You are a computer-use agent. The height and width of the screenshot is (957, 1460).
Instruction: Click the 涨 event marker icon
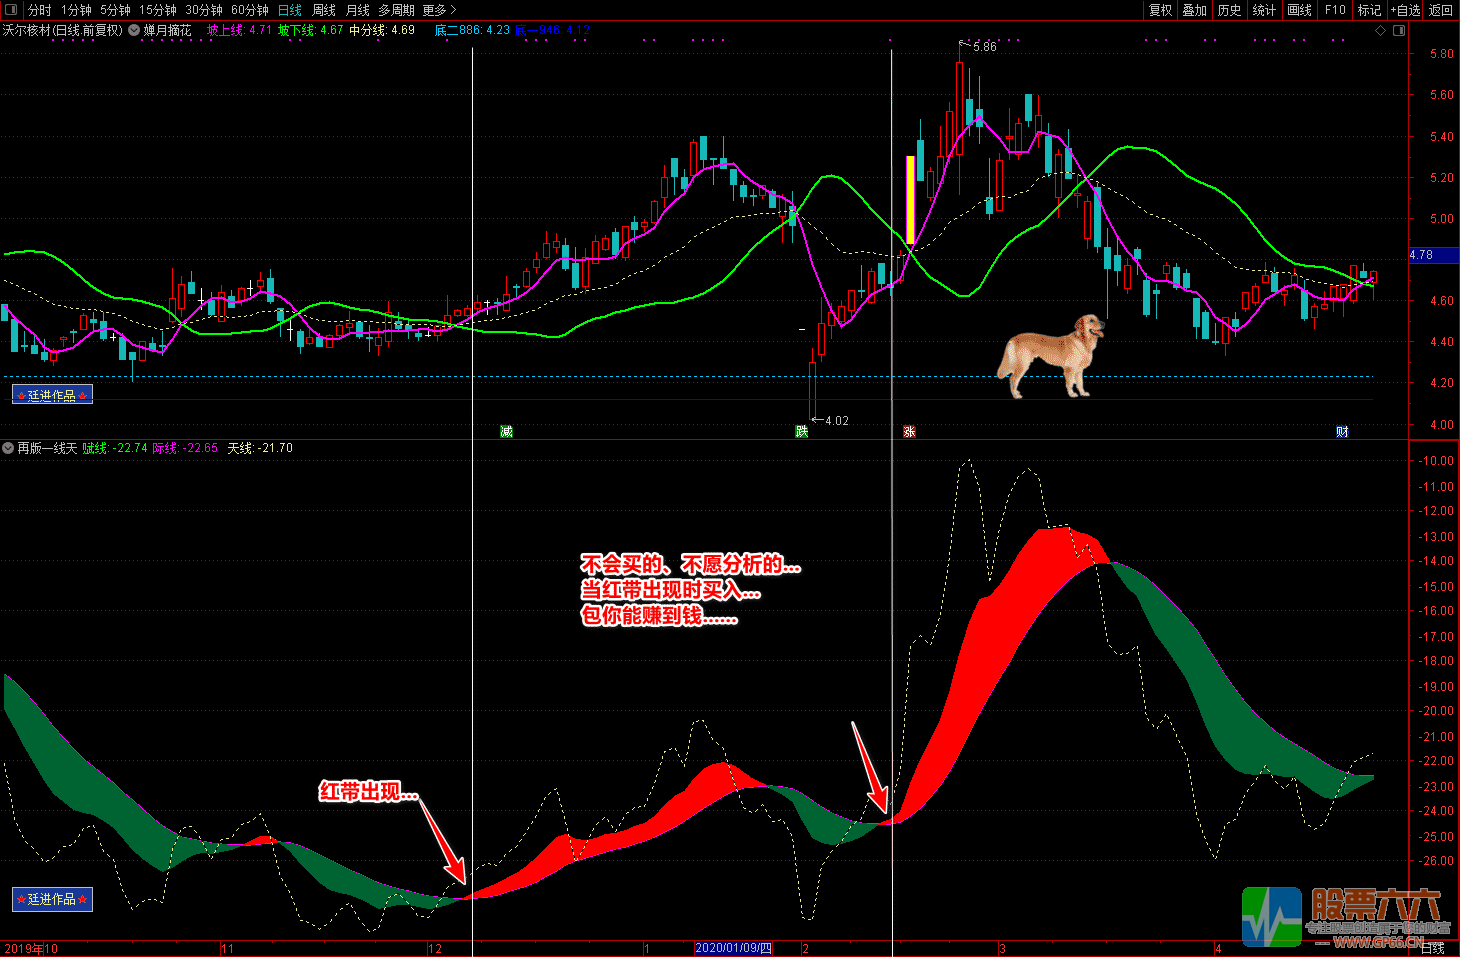coord(909,431)
